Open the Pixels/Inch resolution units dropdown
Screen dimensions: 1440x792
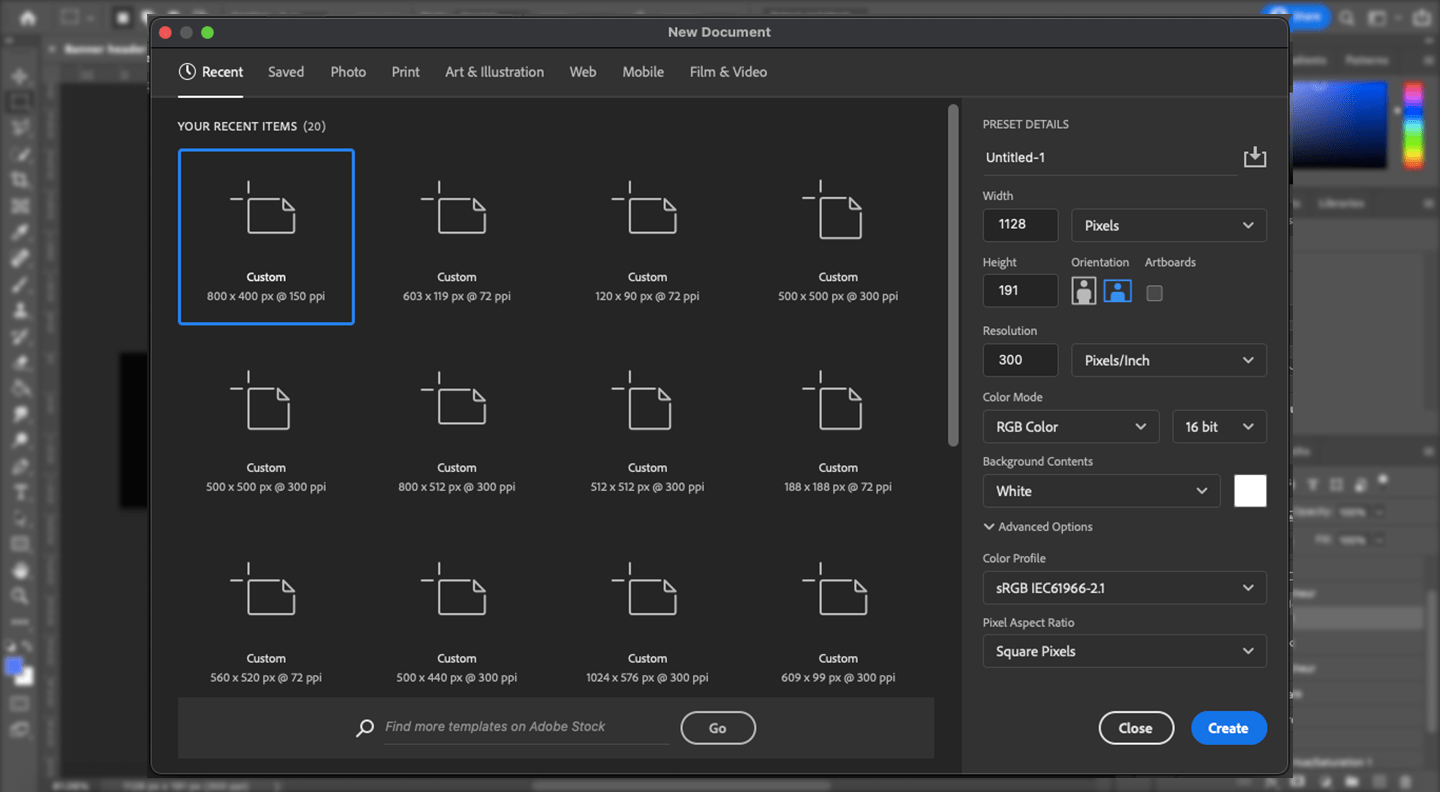point(1169,360)
